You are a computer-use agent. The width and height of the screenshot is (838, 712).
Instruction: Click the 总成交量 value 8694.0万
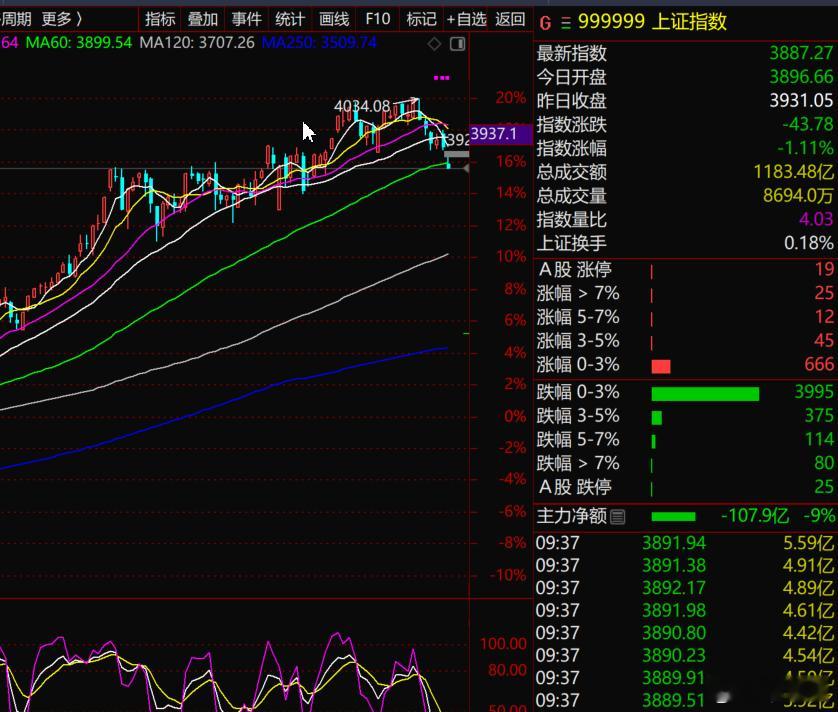click(798, 196)
